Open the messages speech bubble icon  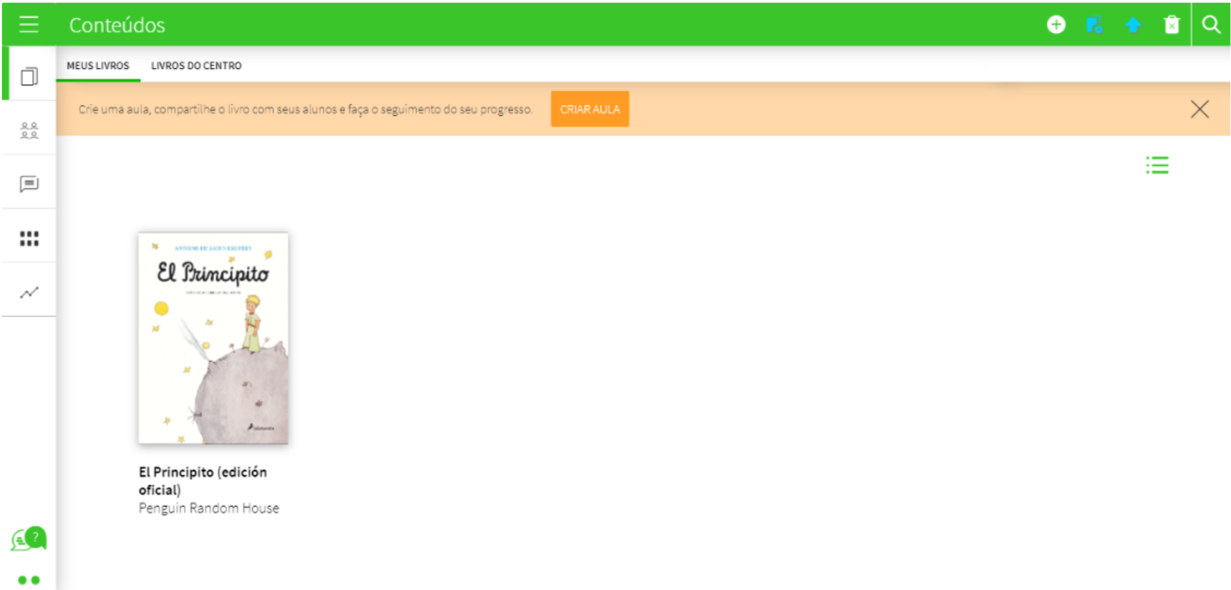29,184
